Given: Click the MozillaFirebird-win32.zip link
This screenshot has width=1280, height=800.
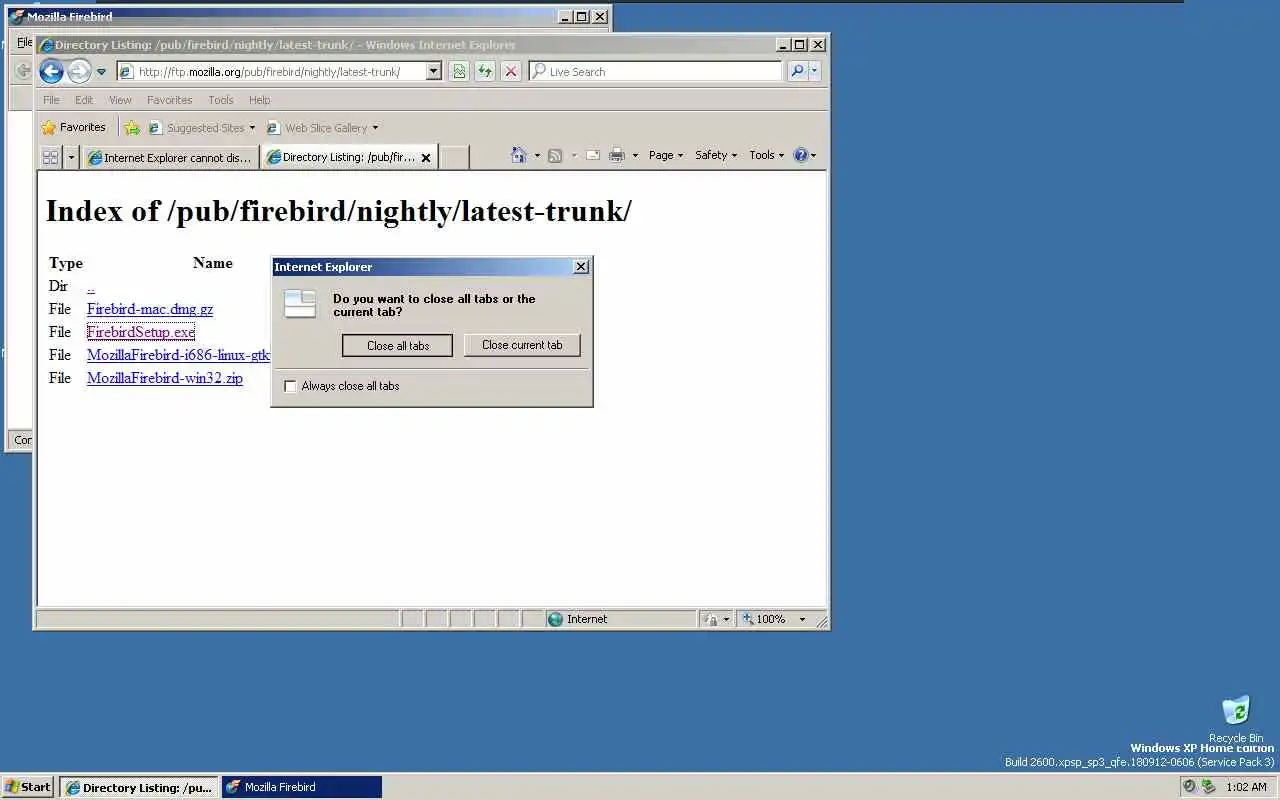Looking at the screenshot, I should click(165, 378).
